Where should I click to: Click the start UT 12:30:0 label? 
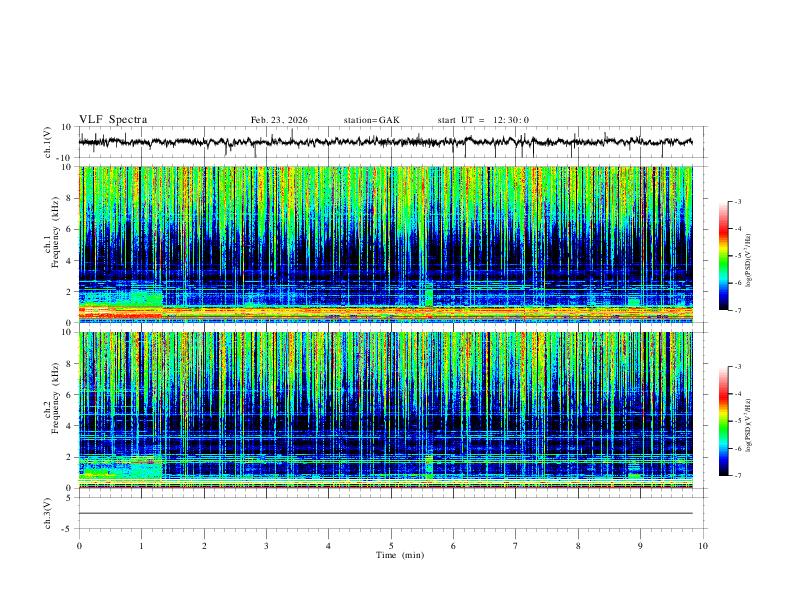[x=483, y=120]
